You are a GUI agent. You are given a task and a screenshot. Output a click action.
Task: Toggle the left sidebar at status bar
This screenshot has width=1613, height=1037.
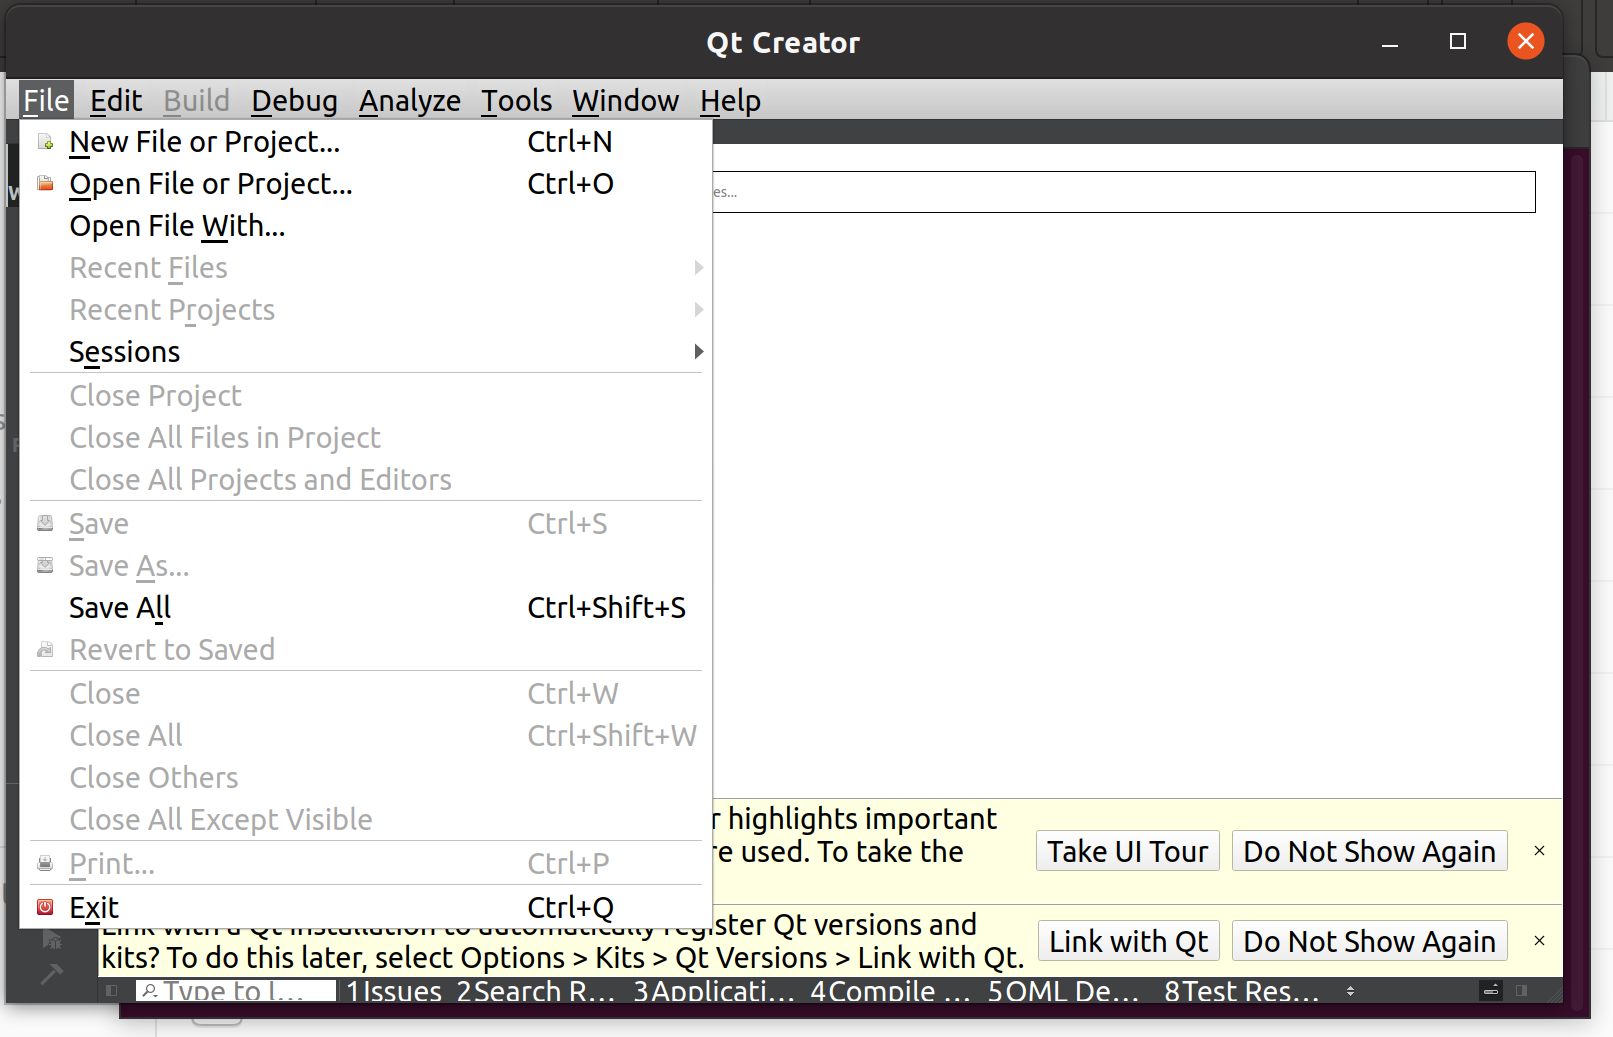click(112, 991)
